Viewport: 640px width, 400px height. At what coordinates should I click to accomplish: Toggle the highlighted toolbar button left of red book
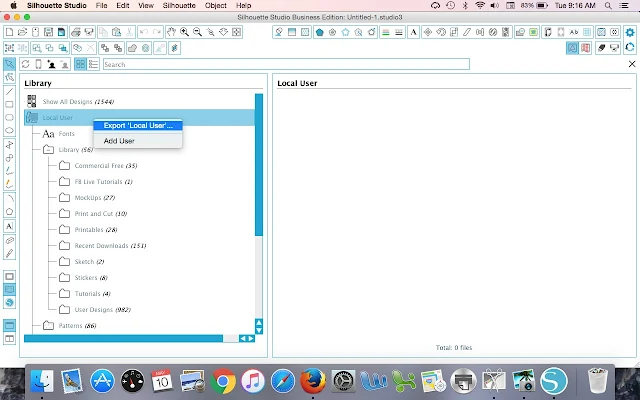(x=572, y=48)
